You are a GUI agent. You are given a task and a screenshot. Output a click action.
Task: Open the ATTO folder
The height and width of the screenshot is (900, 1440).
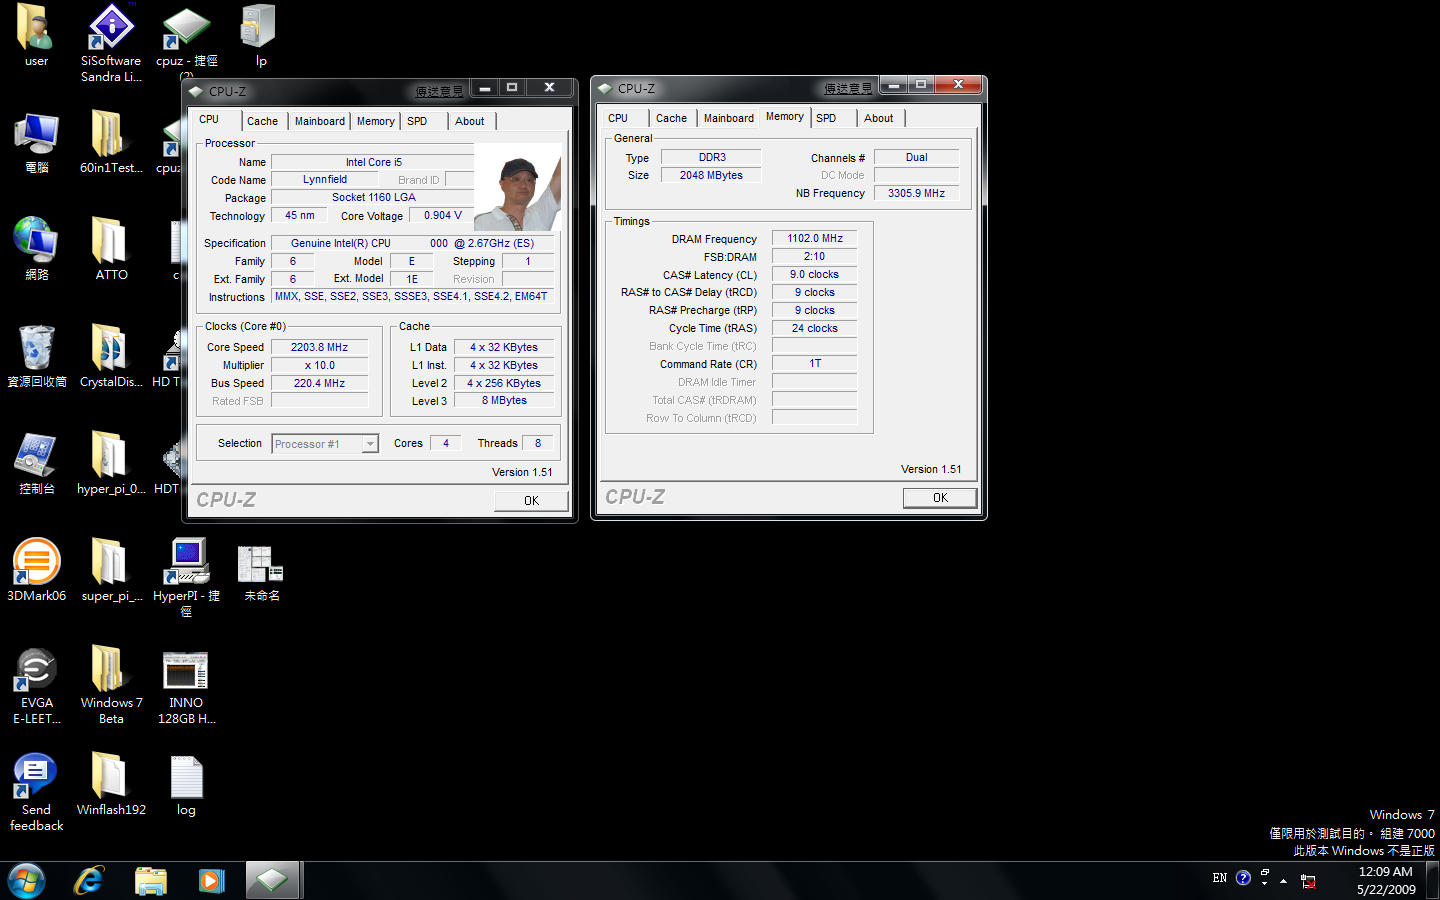111,249
